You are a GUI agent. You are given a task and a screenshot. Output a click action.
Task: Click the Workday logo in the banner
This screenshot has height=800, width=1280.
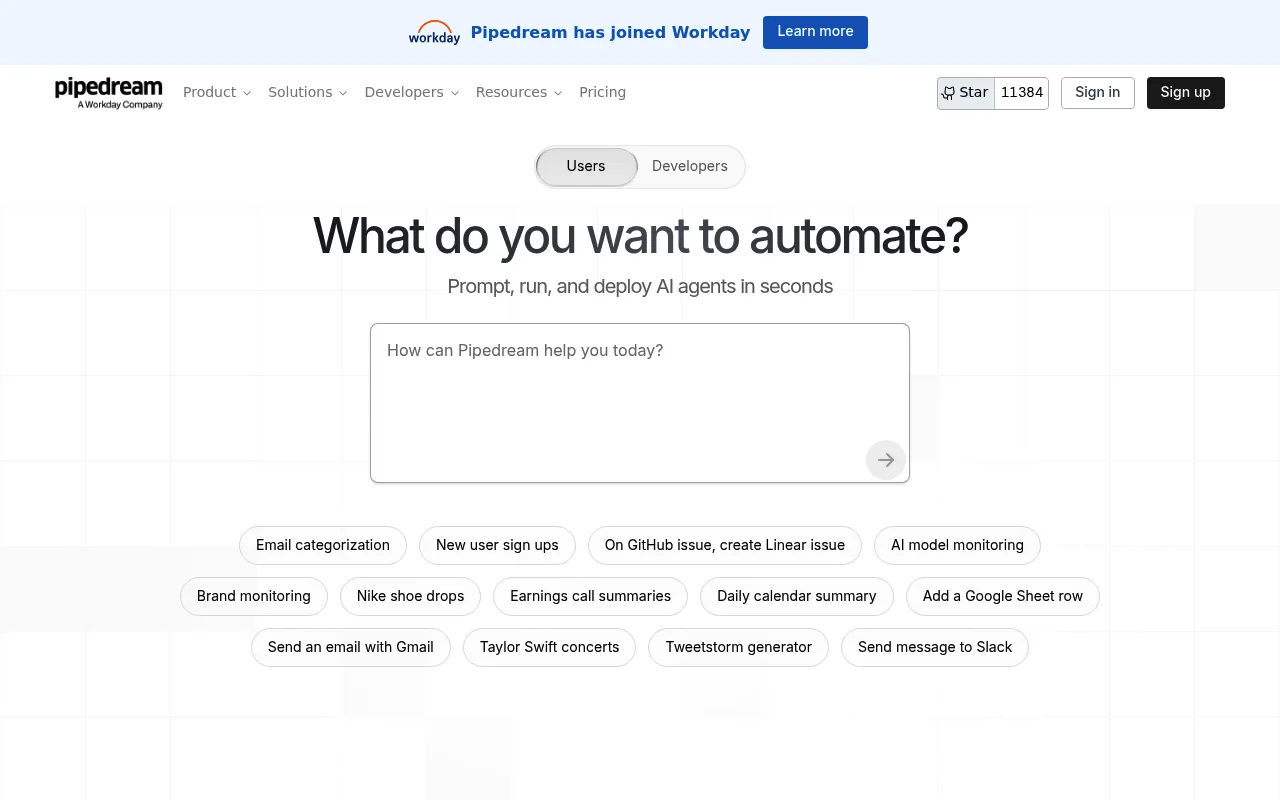coord(434,32)
